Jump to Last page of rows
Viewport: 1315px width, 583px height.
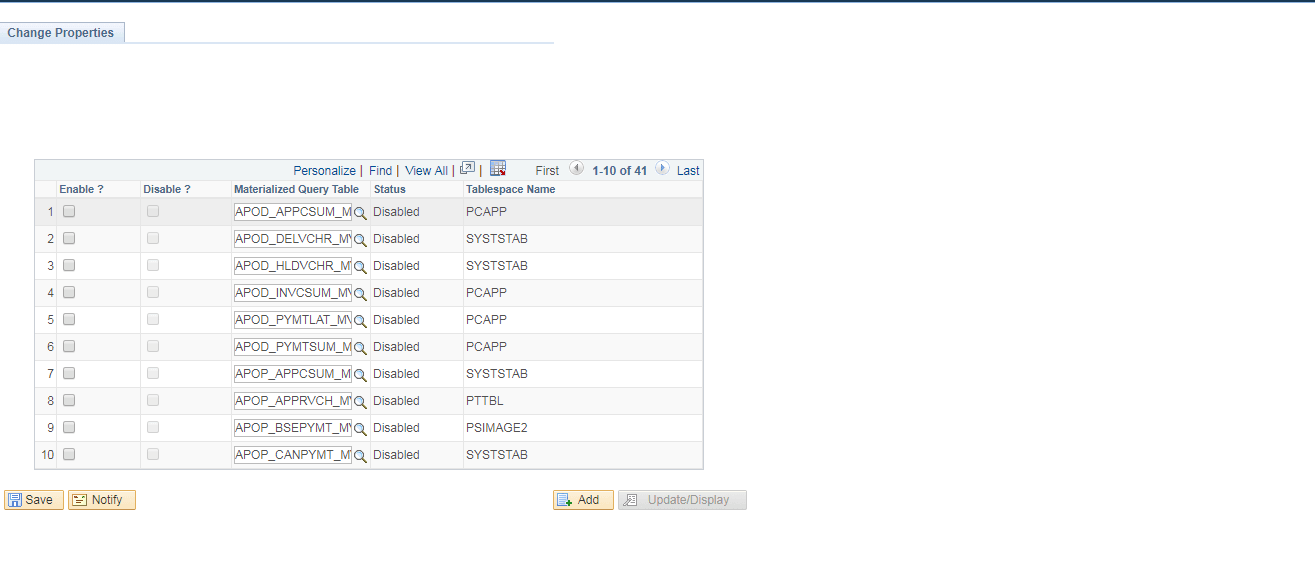688,171
